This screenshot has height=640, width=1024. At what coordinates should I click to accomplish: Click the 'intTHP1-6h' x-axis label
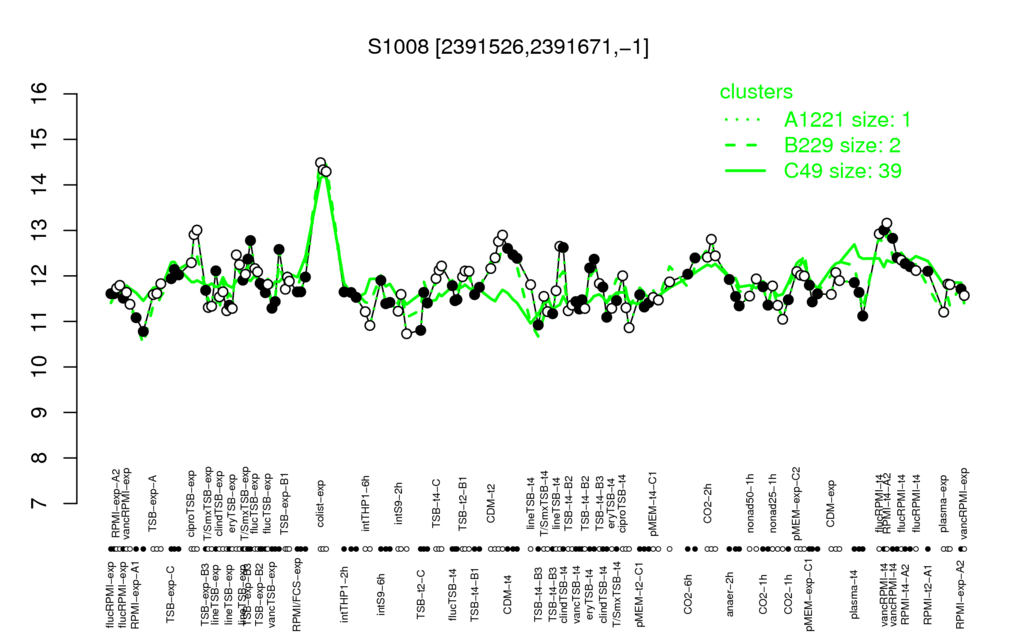coord(366,502)
